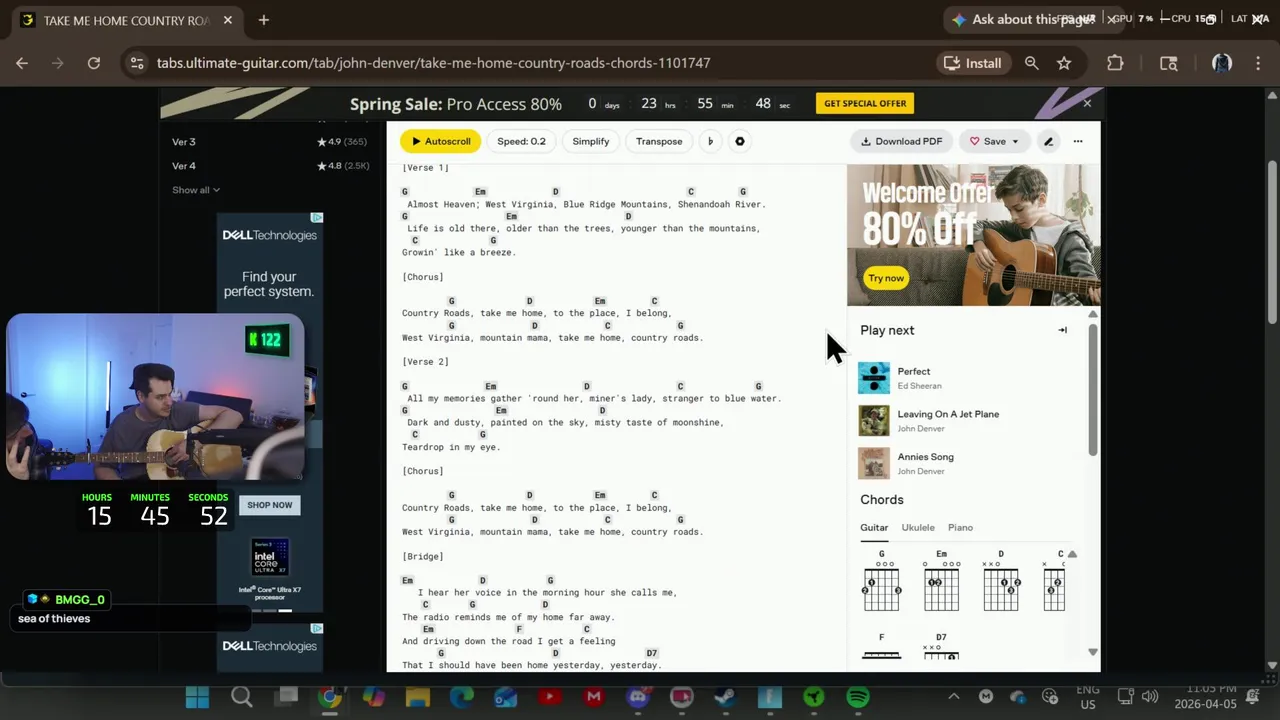Open Steam from the taskbar
The height and width of the screenshot is (720, 1280).
click(x=725, y=697)
